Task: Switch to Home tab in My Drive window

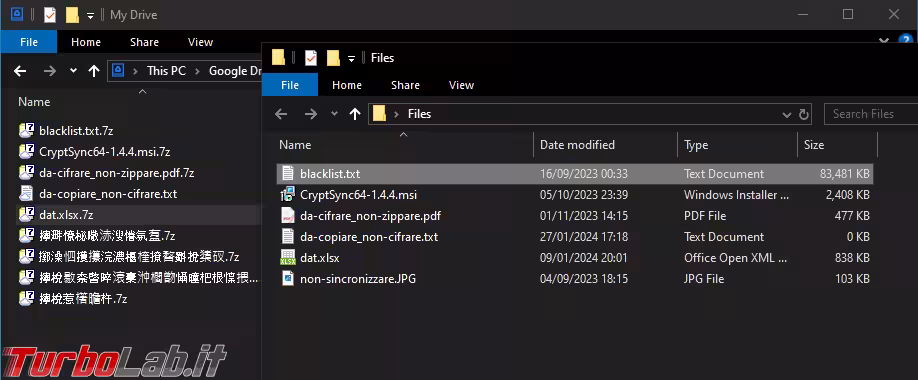Action: 85,42
